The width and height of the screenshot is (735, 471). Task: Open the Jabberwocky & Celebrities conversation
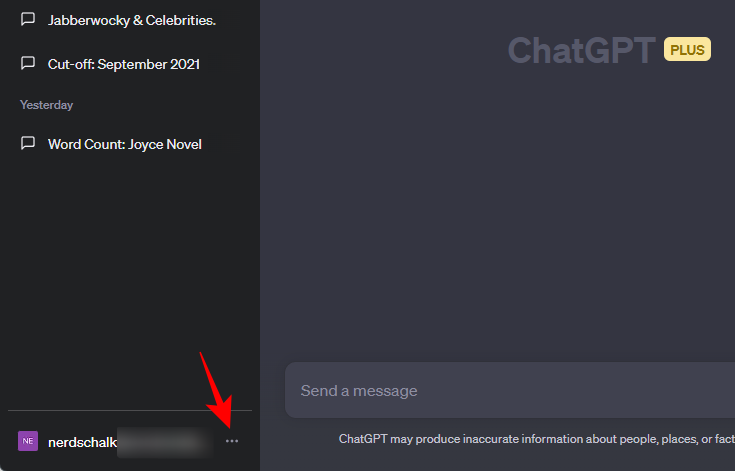132,20
